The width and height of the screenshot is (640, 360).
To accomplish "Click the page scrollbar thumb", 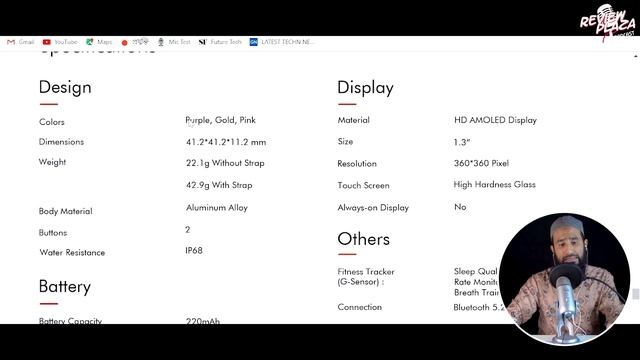I will 636,294.
